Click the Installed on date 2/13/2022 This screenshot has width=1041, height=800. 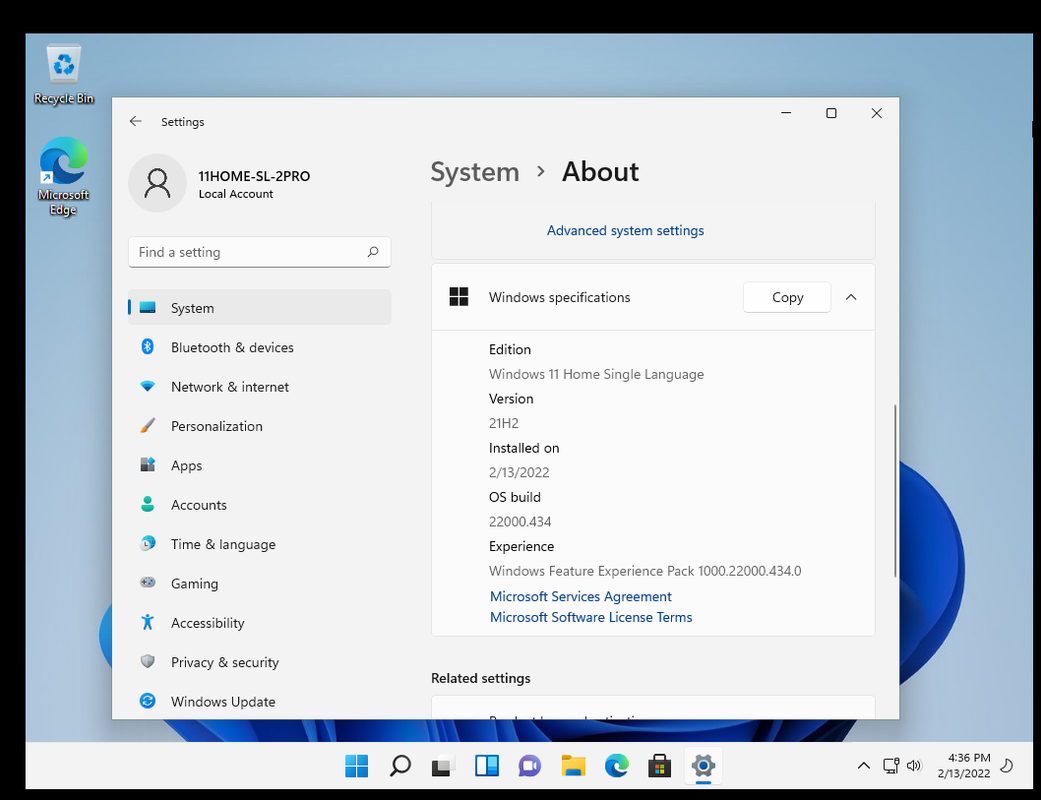point(519,472)
